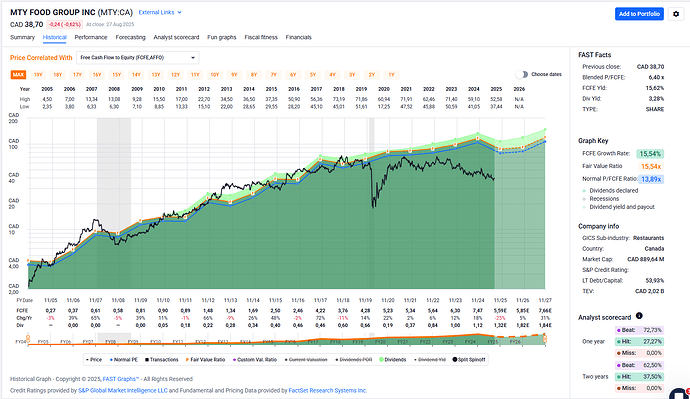Image resolution: width=690 pixels, height=399 pixels.
Task: Click the Market Cap CAD 889,64 M value
Action: (x=646, y=259)
